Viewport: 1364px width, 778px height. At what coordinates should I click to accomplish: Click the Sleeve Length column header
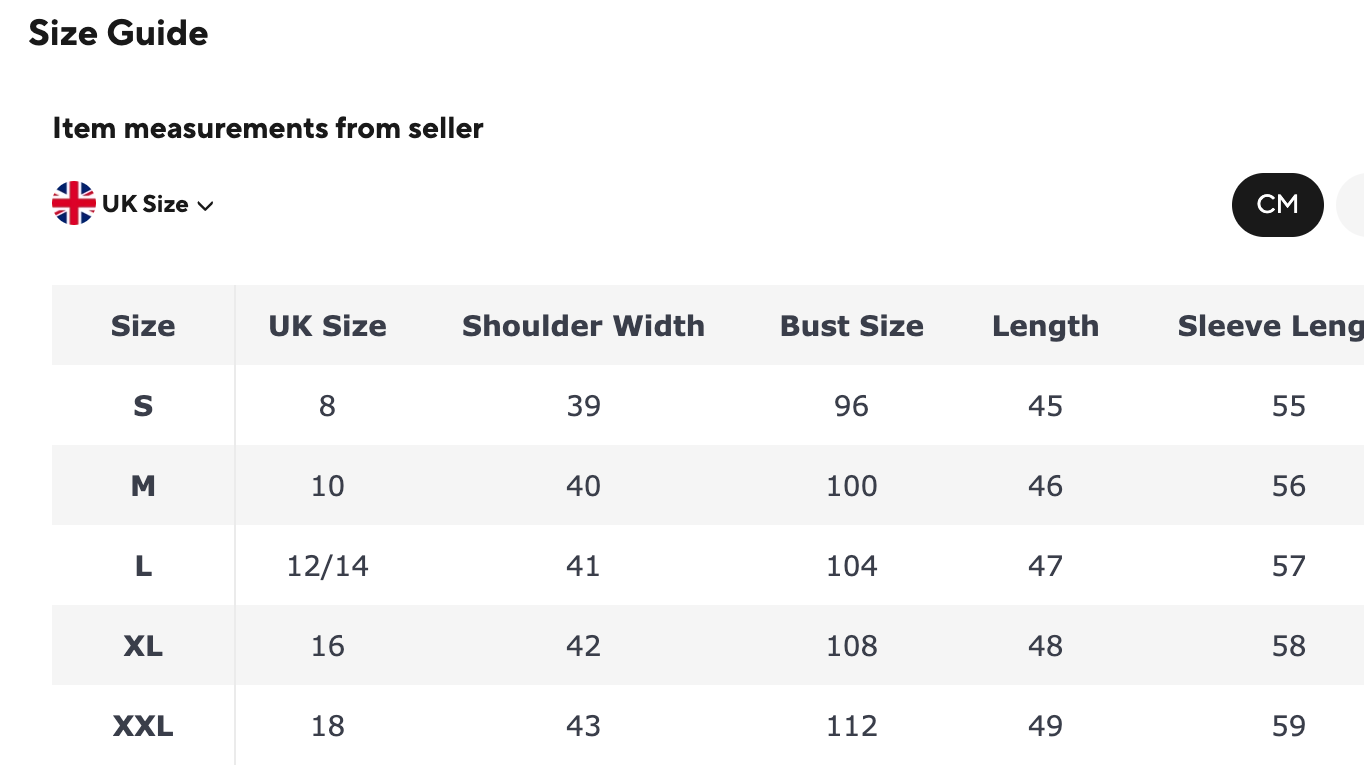point(1270,326)
